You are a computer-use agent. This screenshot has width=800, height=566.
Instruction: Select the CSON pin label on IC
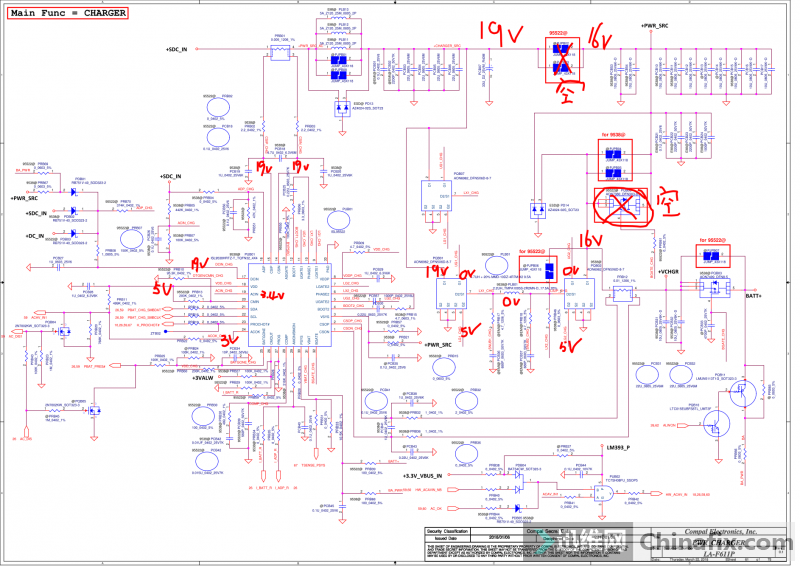[x=324, y=332]
